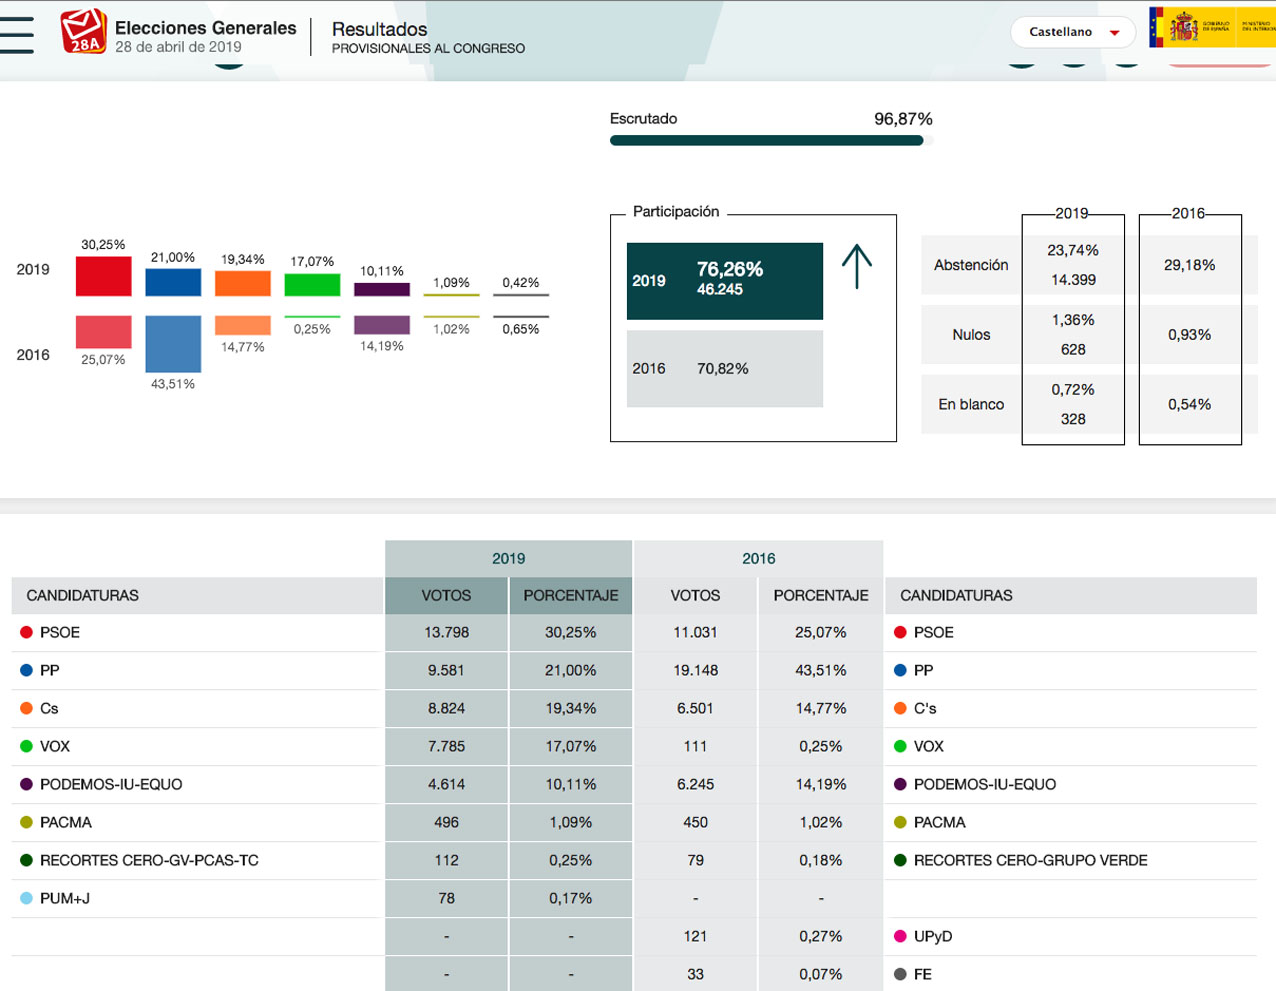This screenshot has height=991, width=1276.
Task: Click the red PSOE 2019 bar
Action: pos(104,276)
